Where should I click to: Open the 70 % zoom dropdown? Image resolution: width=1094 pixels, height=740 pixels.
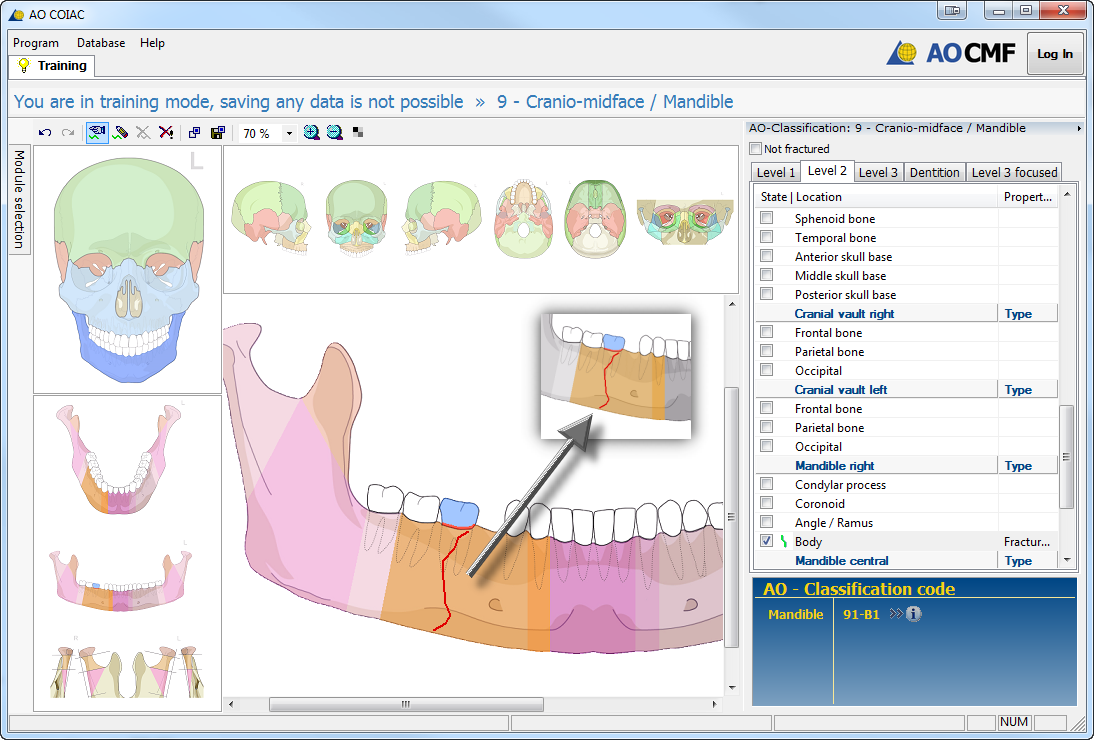(289, 133)
